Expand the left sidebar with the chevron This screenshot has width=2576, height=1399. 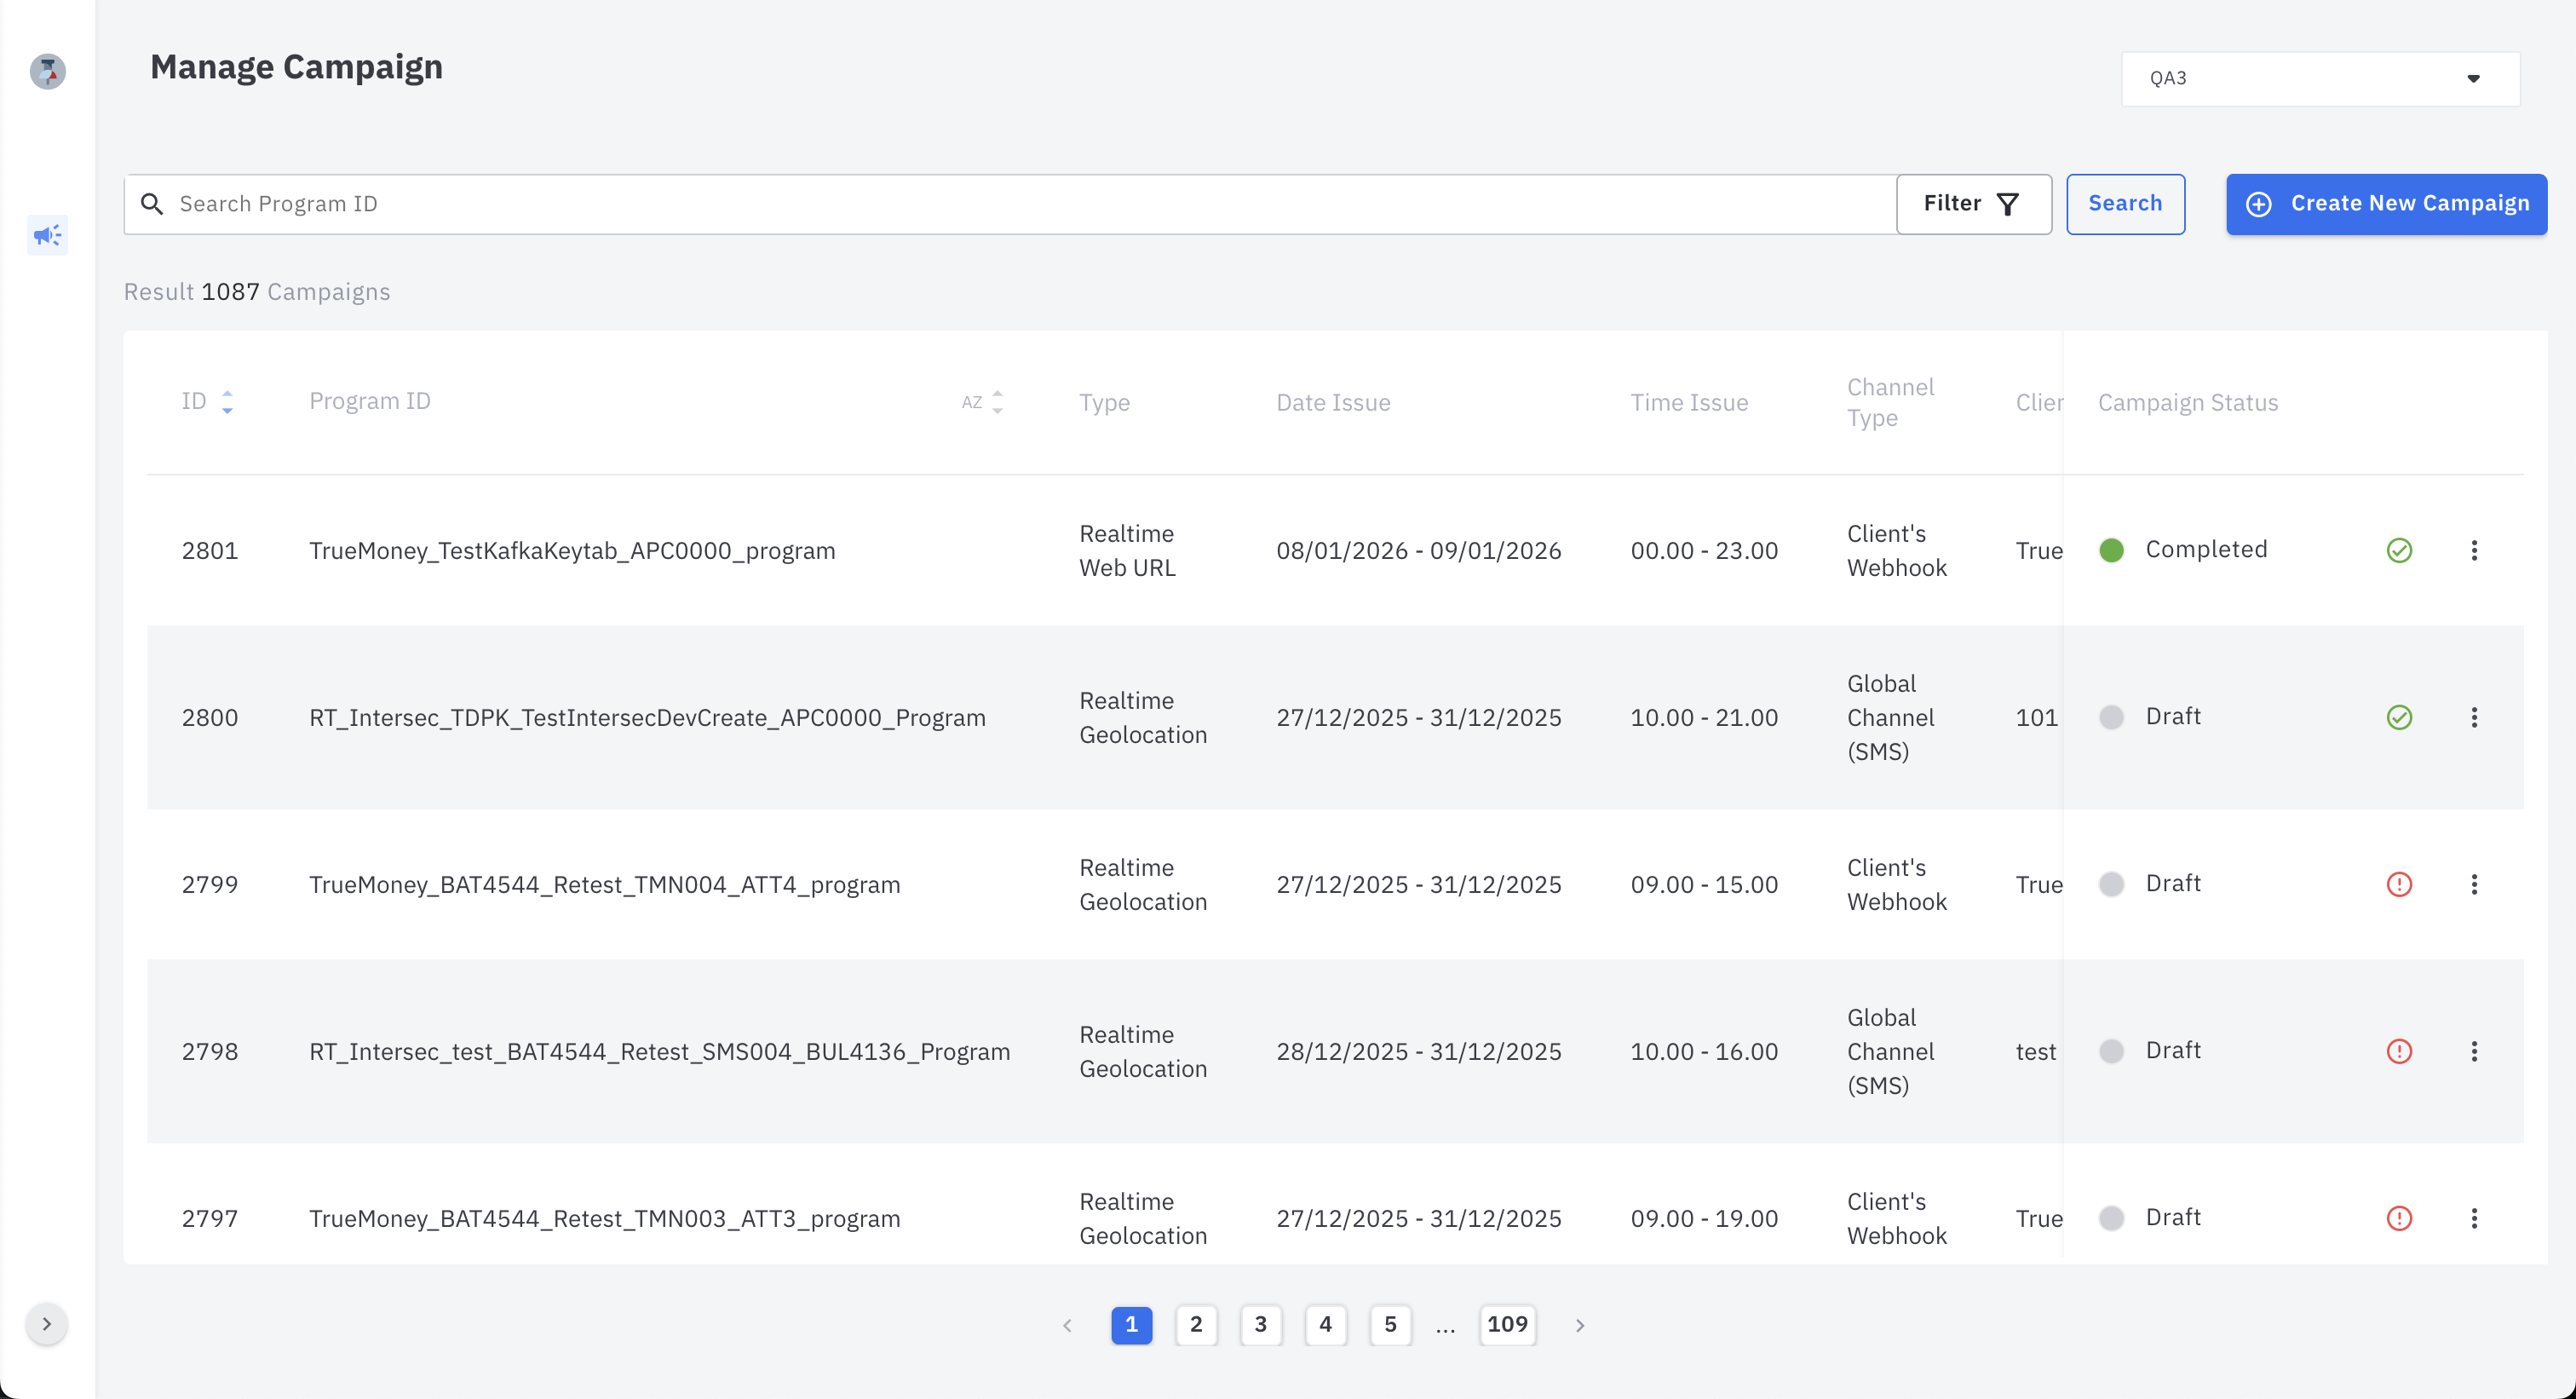click(46, 1324)
